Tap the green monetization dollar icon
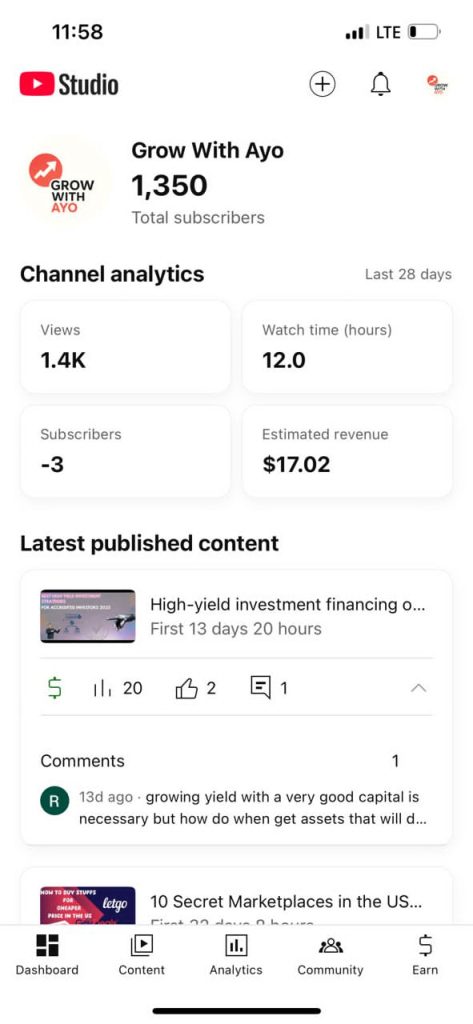The height and width of the screenshot is (1024, 473). click(x=56, y=688)
